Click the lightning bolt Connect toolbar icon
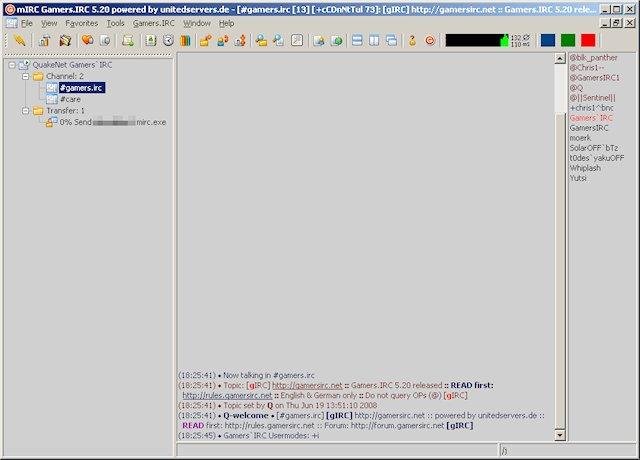Screen dimensions: 640x460 [19, 40]
